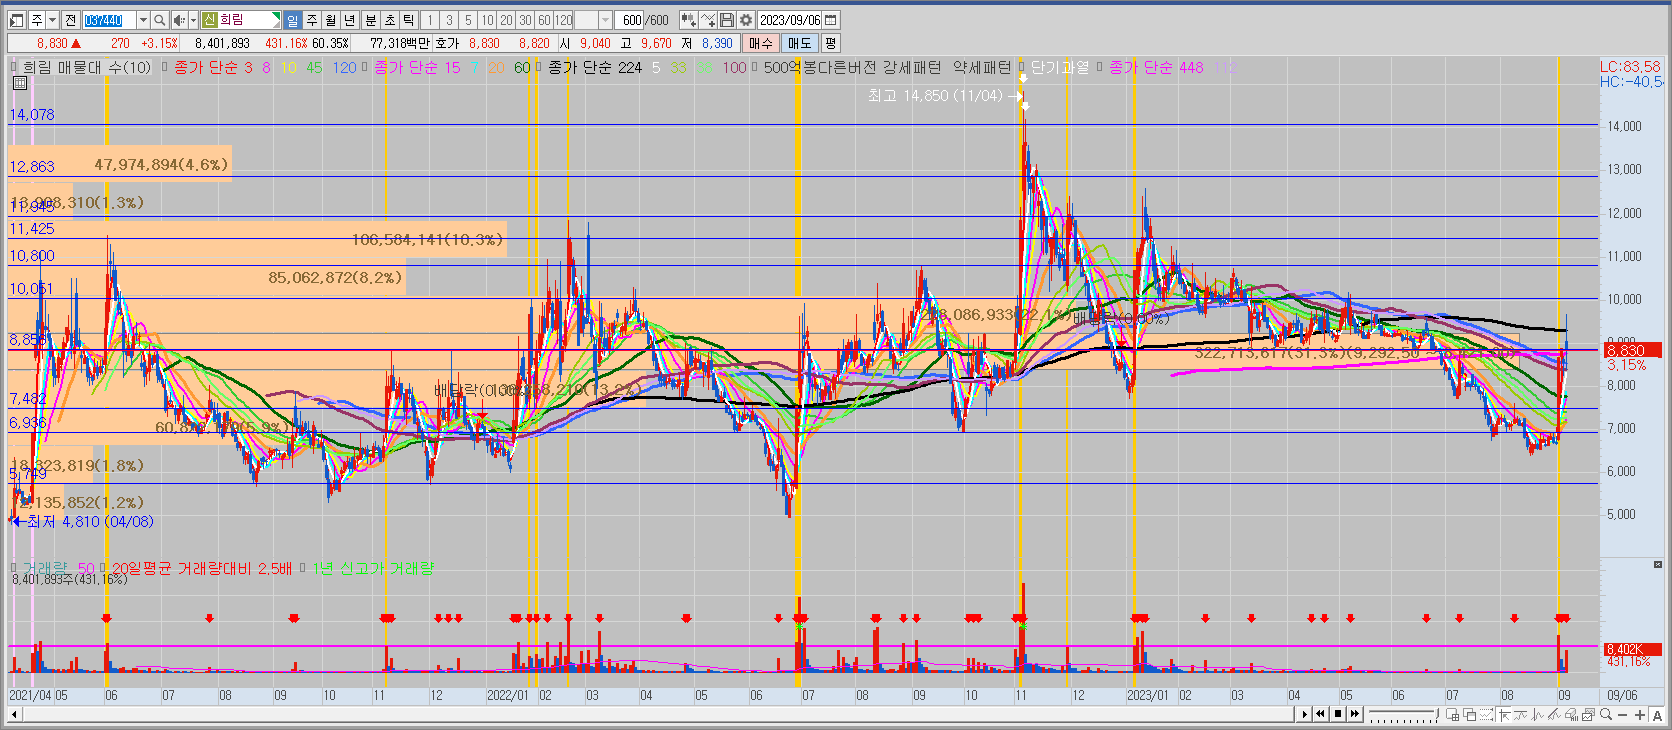Click the volume pane corner button
The height and width of the screenshot is (730, 1672).
click(x=1657, y=565)
